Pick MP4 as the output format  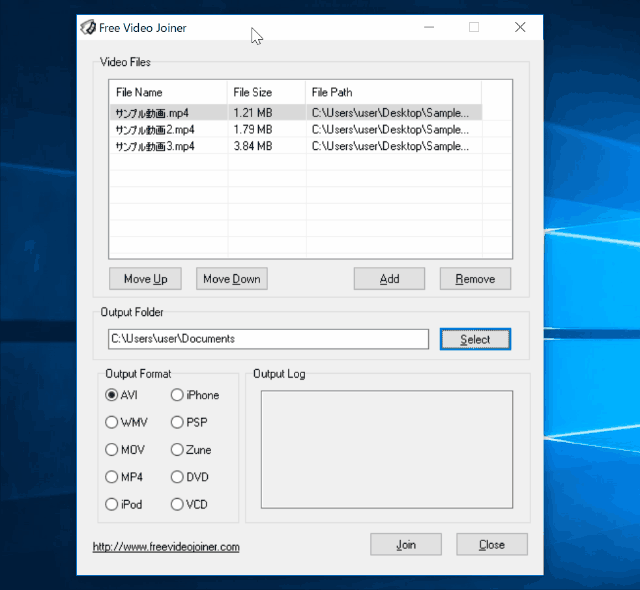point(111,477)
